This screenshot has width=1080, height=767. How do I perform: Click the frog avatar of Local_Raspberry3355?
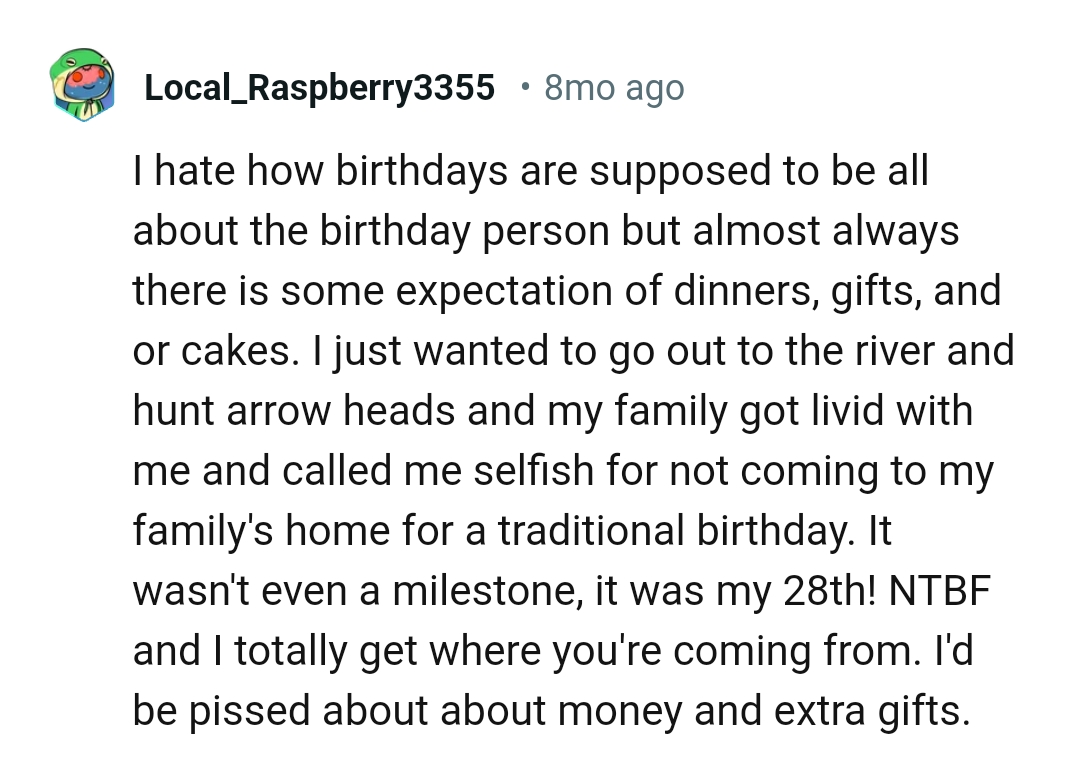point(84,88)
